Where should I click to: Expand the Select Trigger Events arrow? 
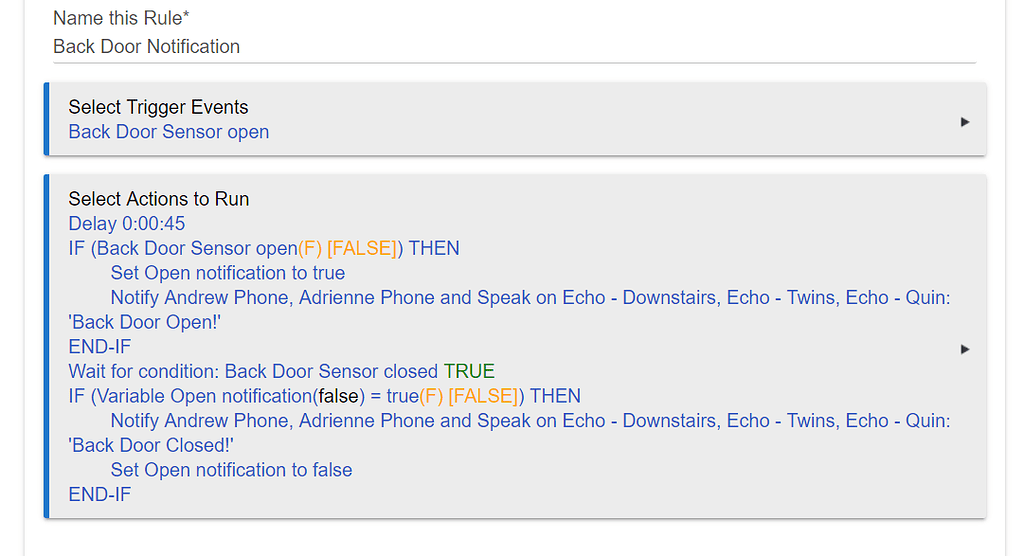[964, 121]
